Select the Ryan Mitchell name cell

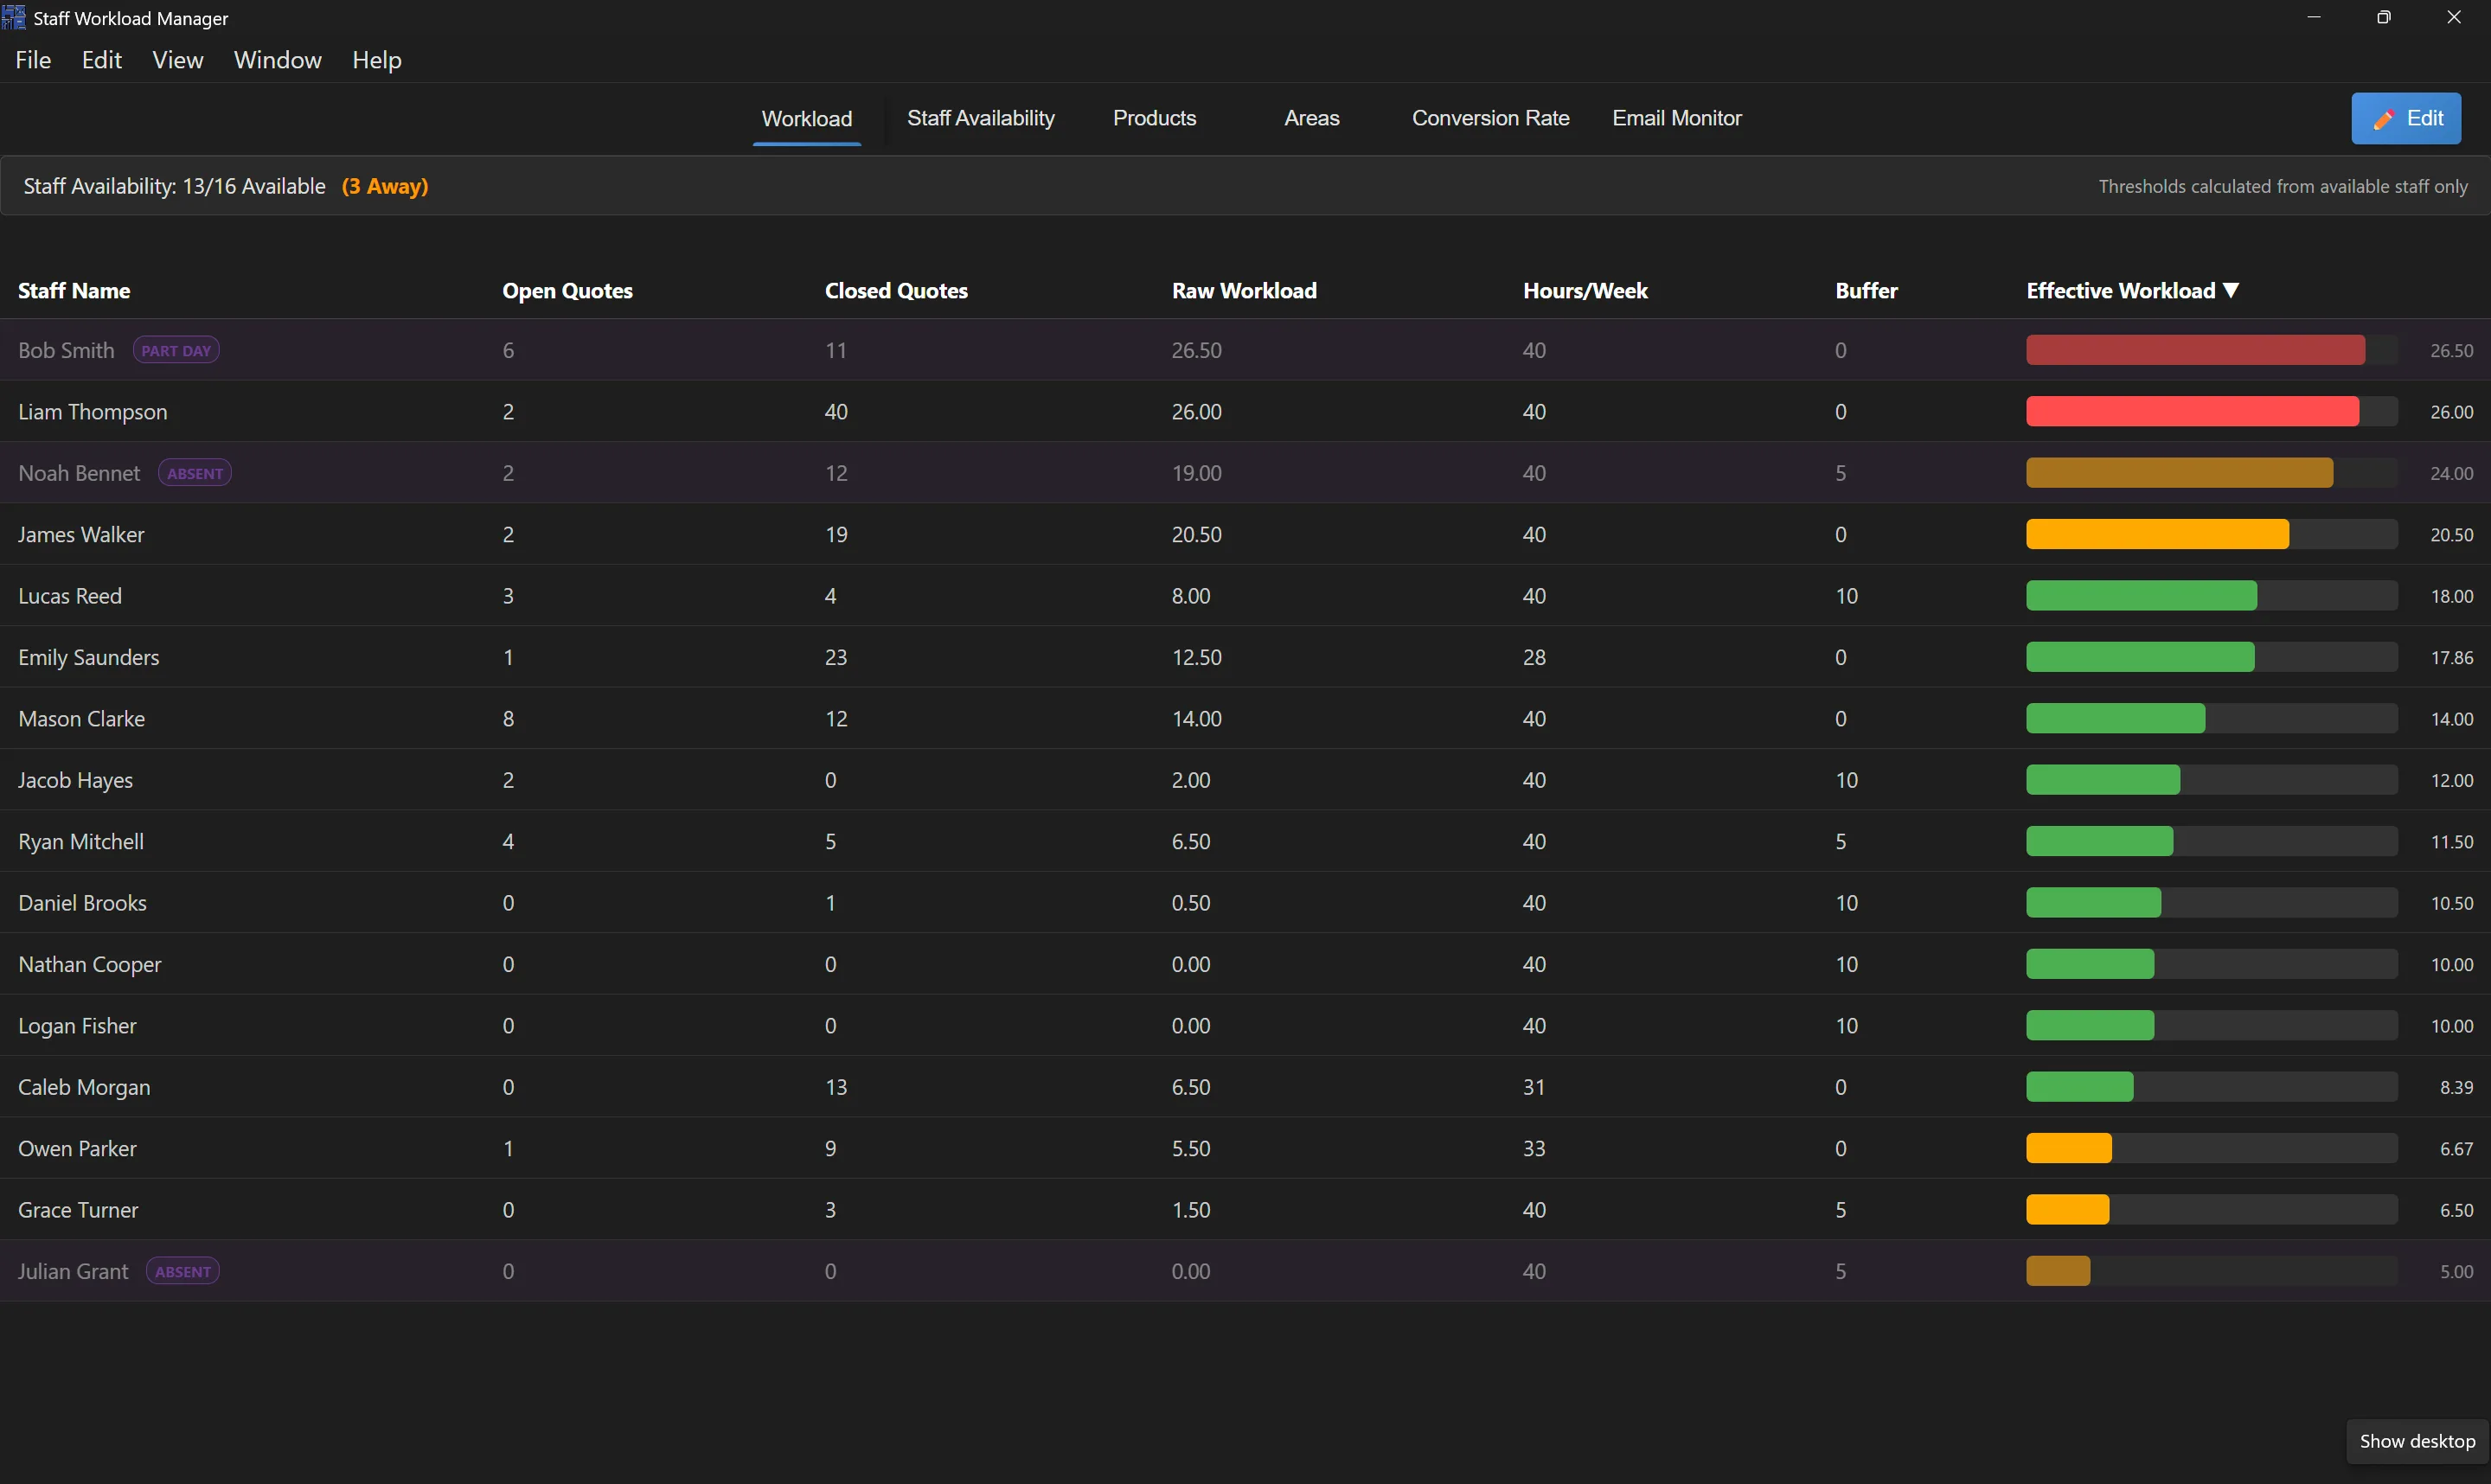81,842
